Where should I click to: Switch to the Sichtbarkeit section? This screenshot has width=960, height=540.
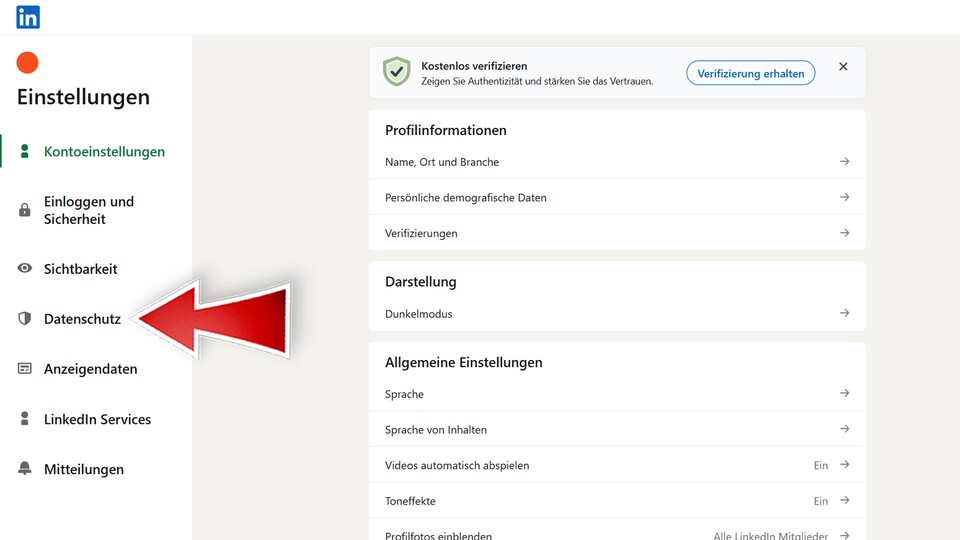80,269
